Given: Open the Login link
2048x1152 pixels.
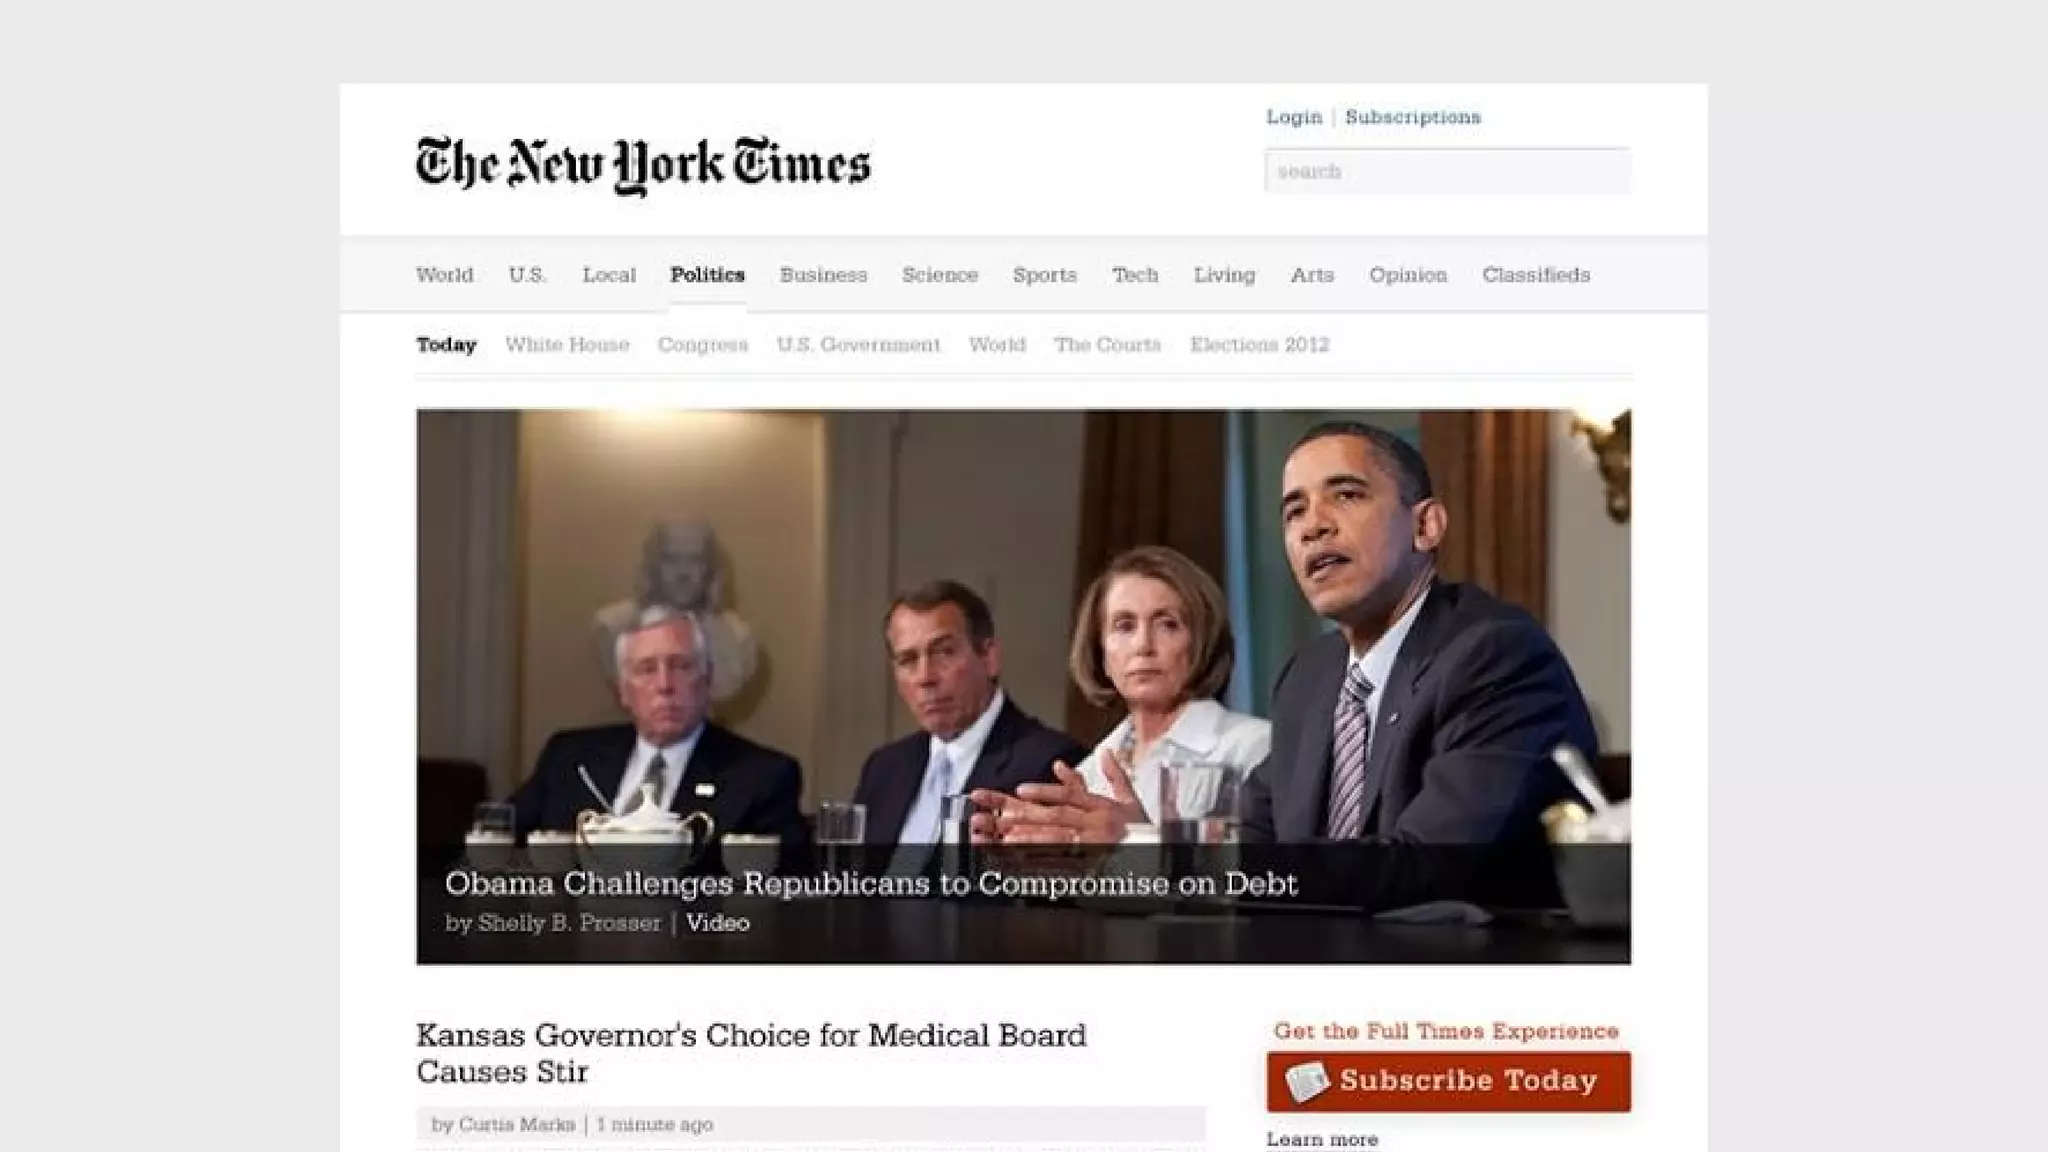Looking at the screenshot, I should click(x=1294, y=117).
